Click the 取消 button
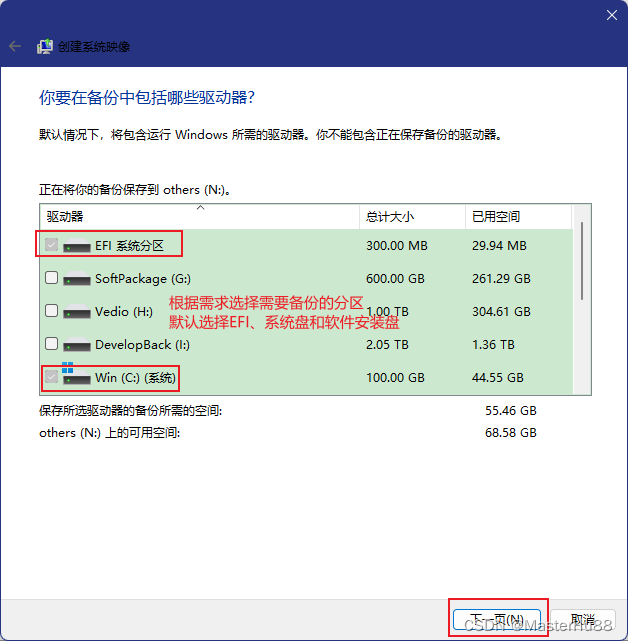The width and height of the screenshot is (628, 641). pyautogui.click(x=583, y=620)
